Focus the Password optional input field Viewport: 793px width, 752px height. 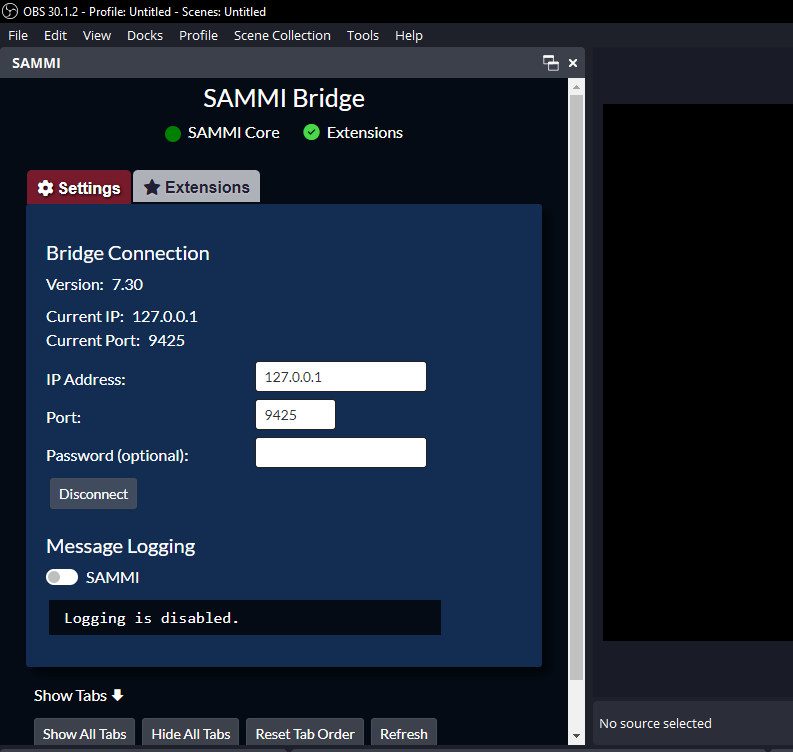coord(341,453)
